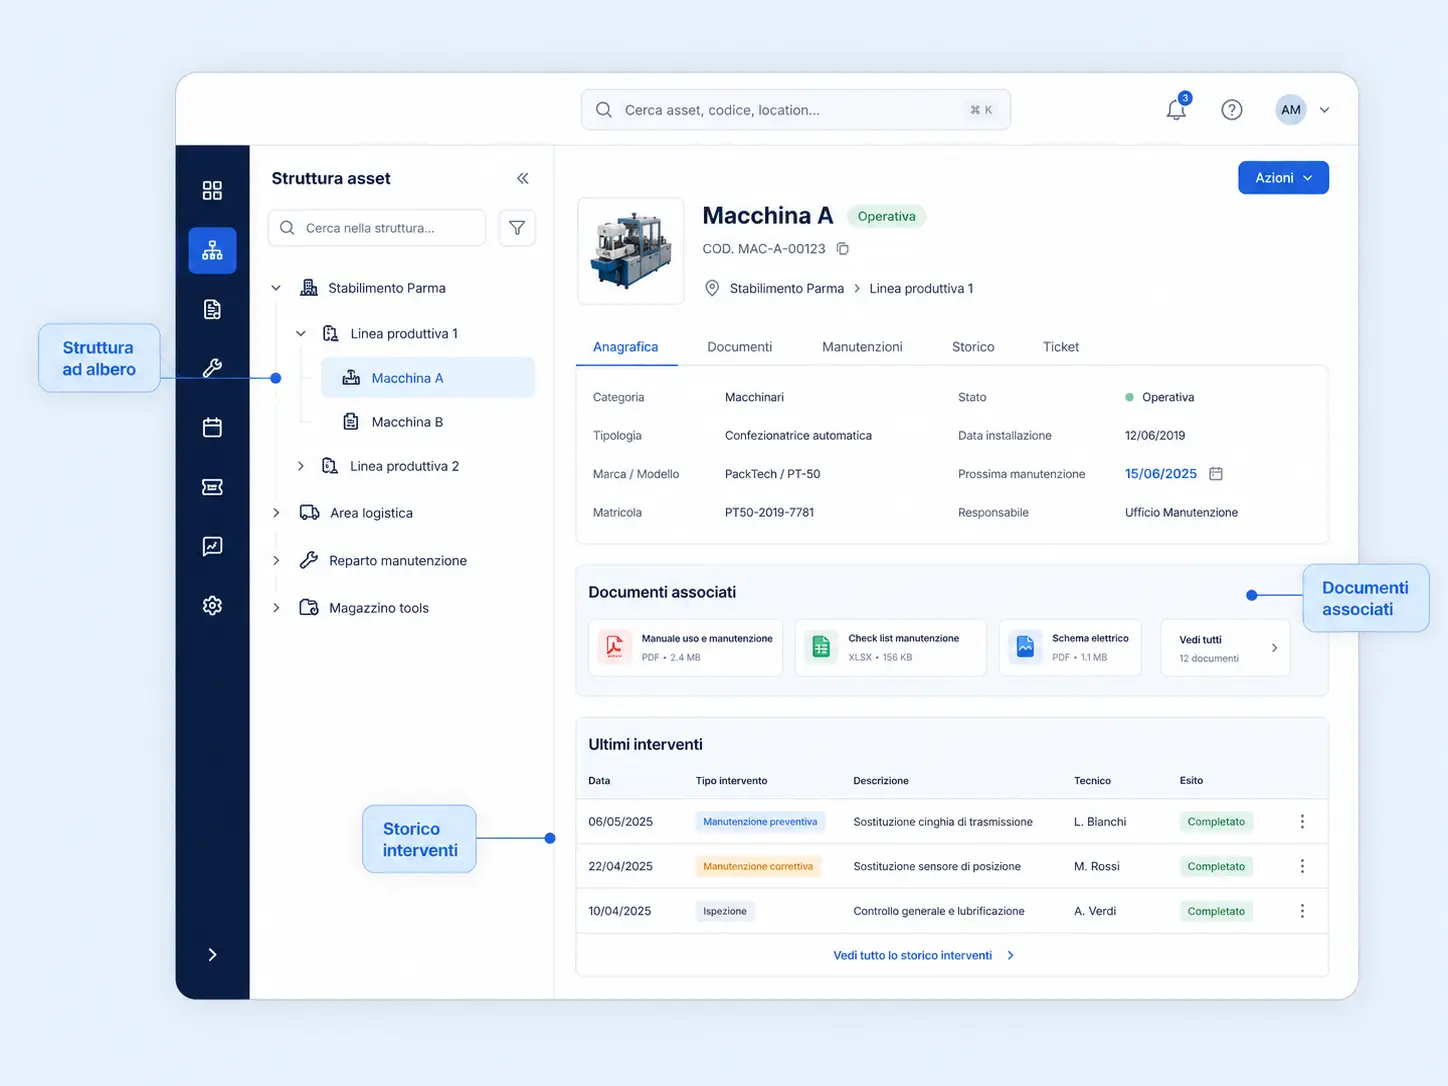Open the notifications bell
Image resolution: width=1448 pixels, height=1086 pixels.
tap(1177, 108)
